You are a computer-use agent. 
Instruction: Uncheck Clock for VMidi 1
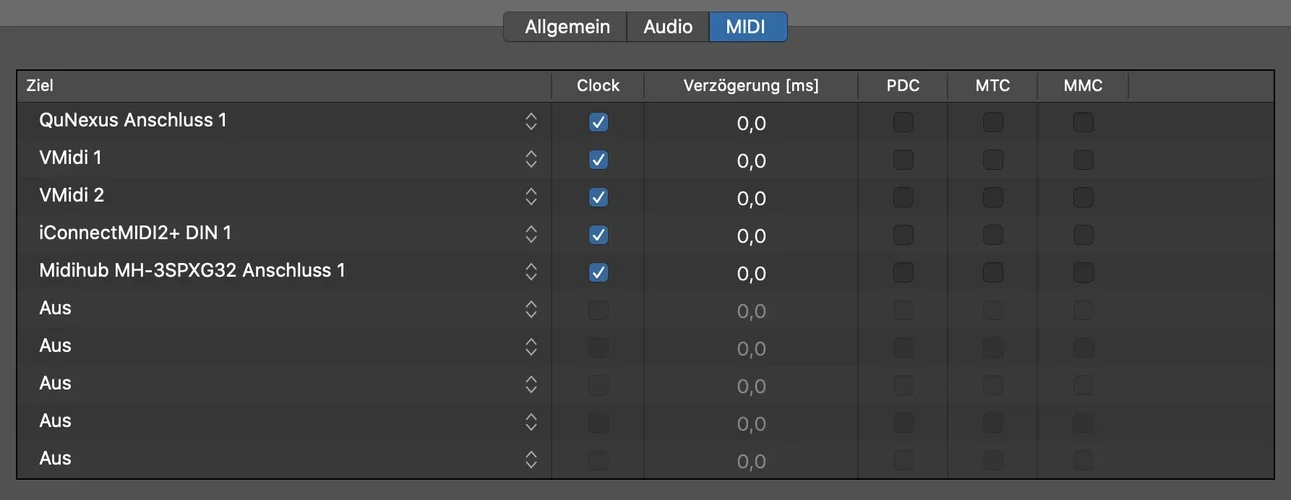598,160
